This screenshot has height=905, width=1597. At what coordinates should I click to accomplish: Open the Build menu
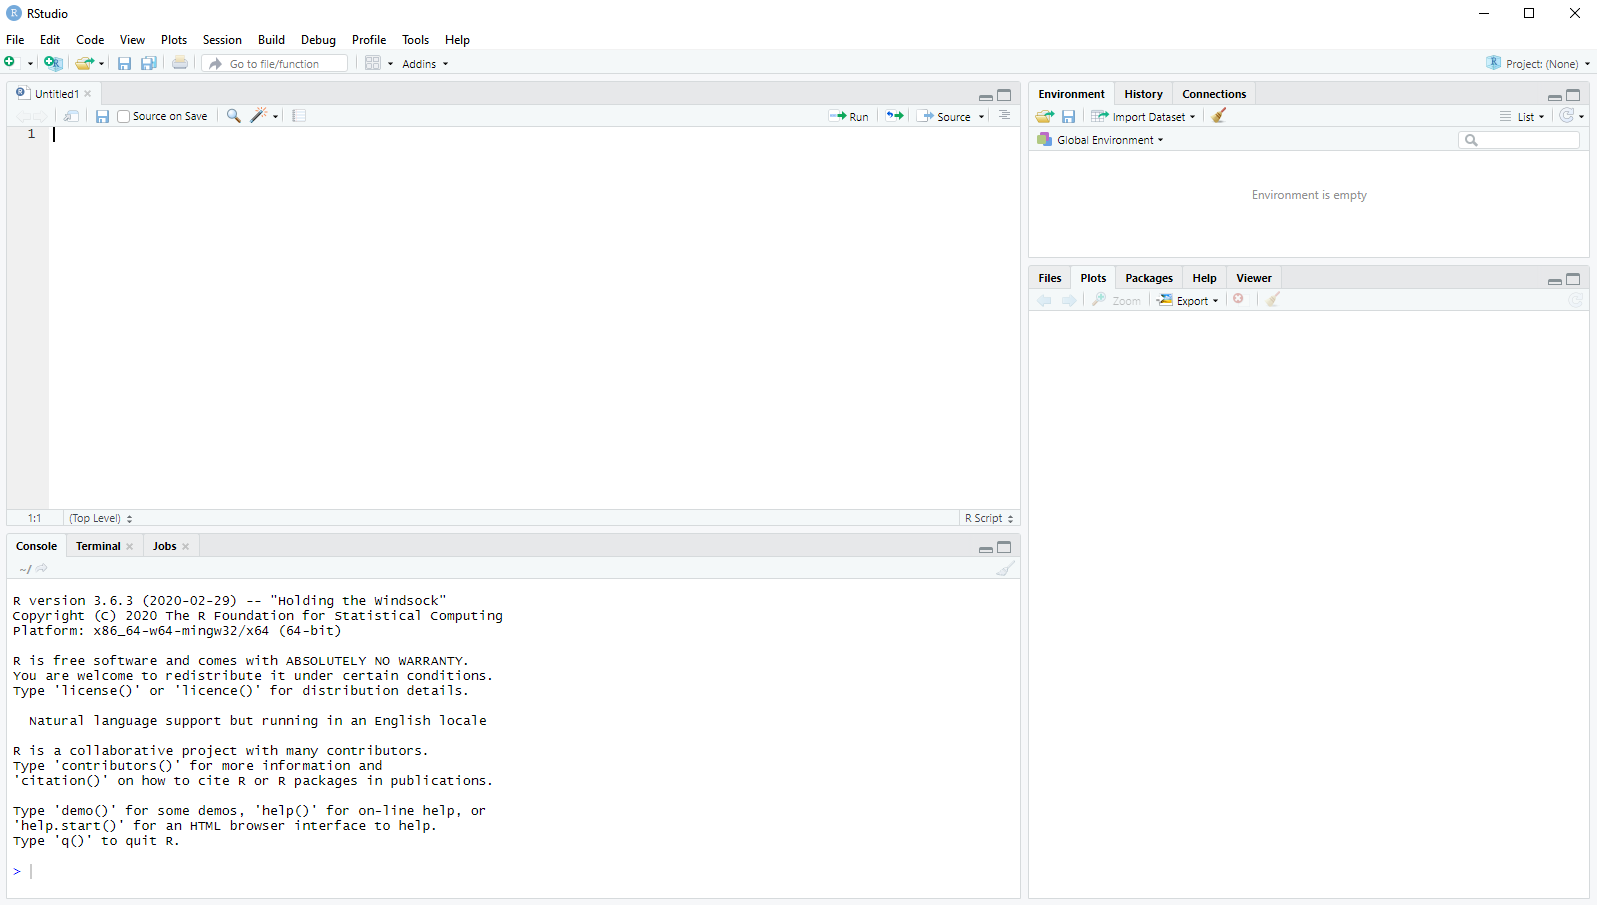(271, 40)
